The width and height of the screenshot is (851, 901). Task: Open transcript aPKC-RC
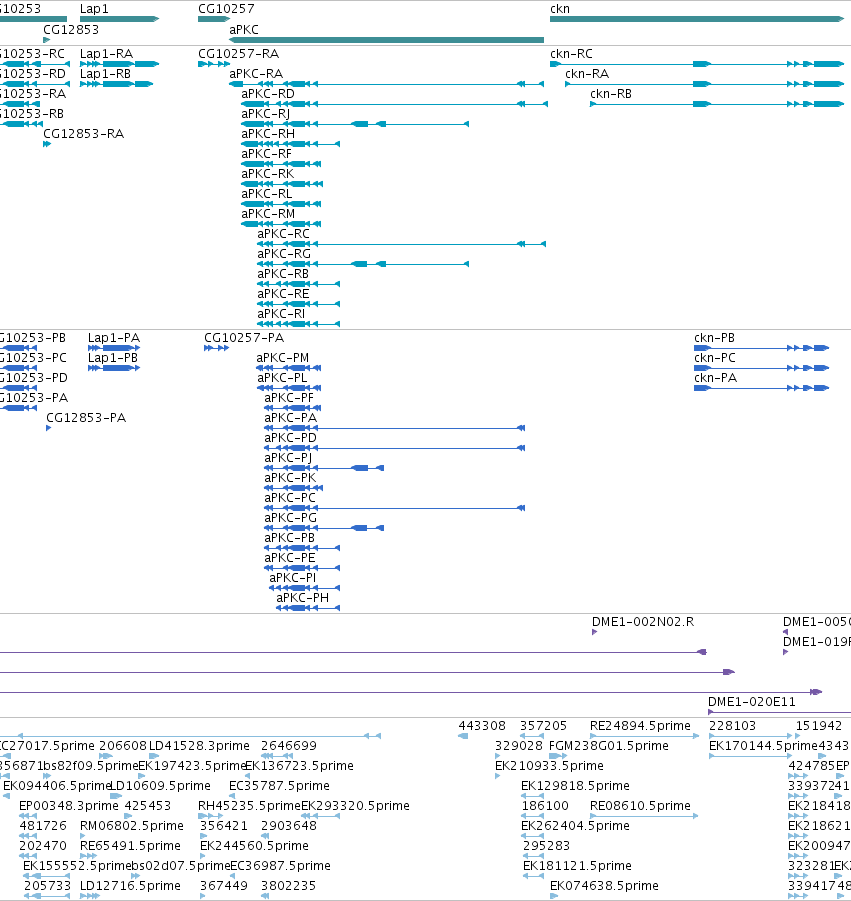(x=283, y=234)
